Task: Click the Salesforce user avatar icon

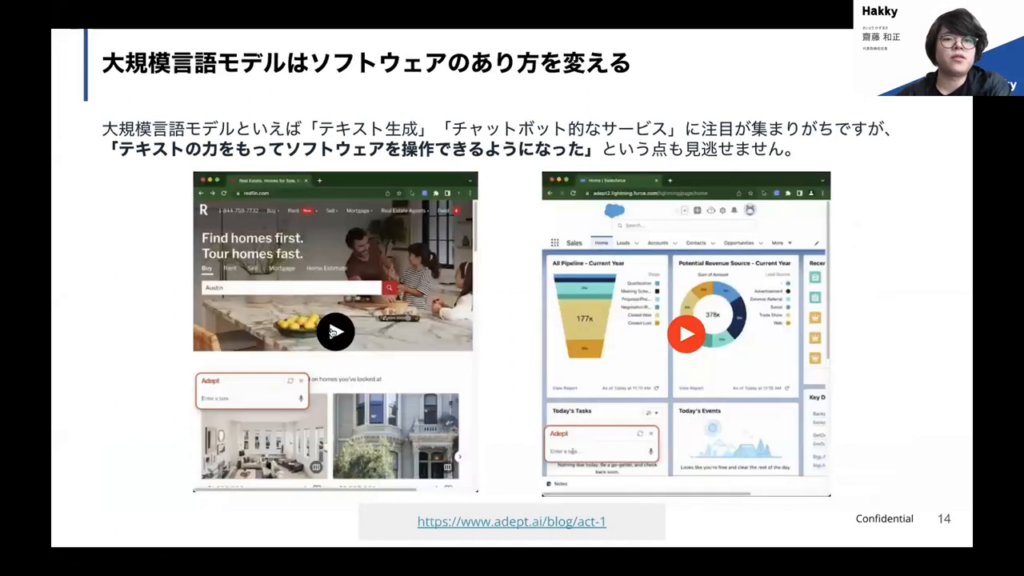Action: coord(750,210)
